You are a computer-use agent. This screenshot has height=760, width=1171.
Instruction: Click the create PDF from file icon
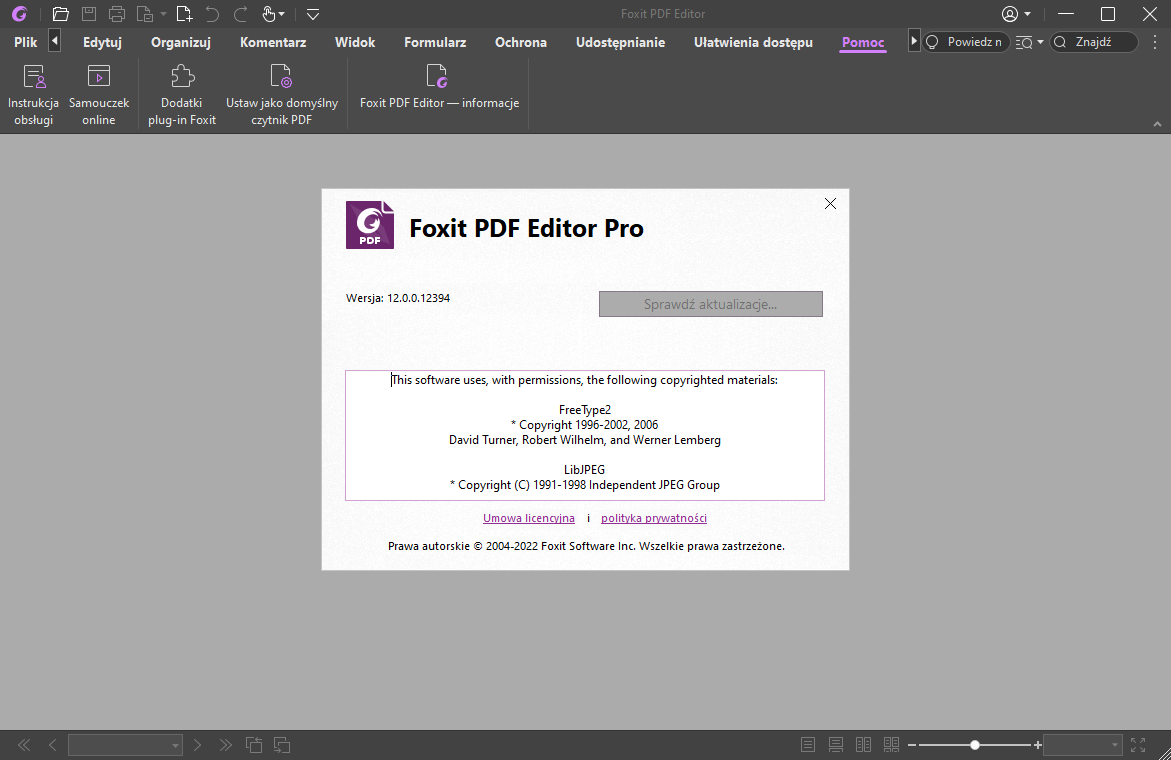[145, 13]
